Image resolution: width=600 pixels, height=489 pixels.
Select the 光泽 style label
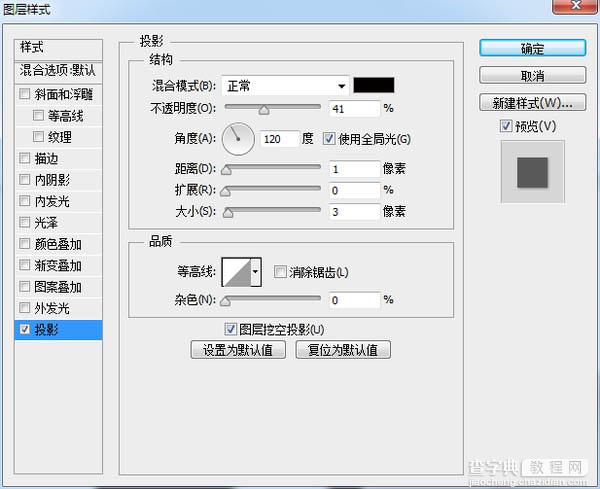coord(46,222)
